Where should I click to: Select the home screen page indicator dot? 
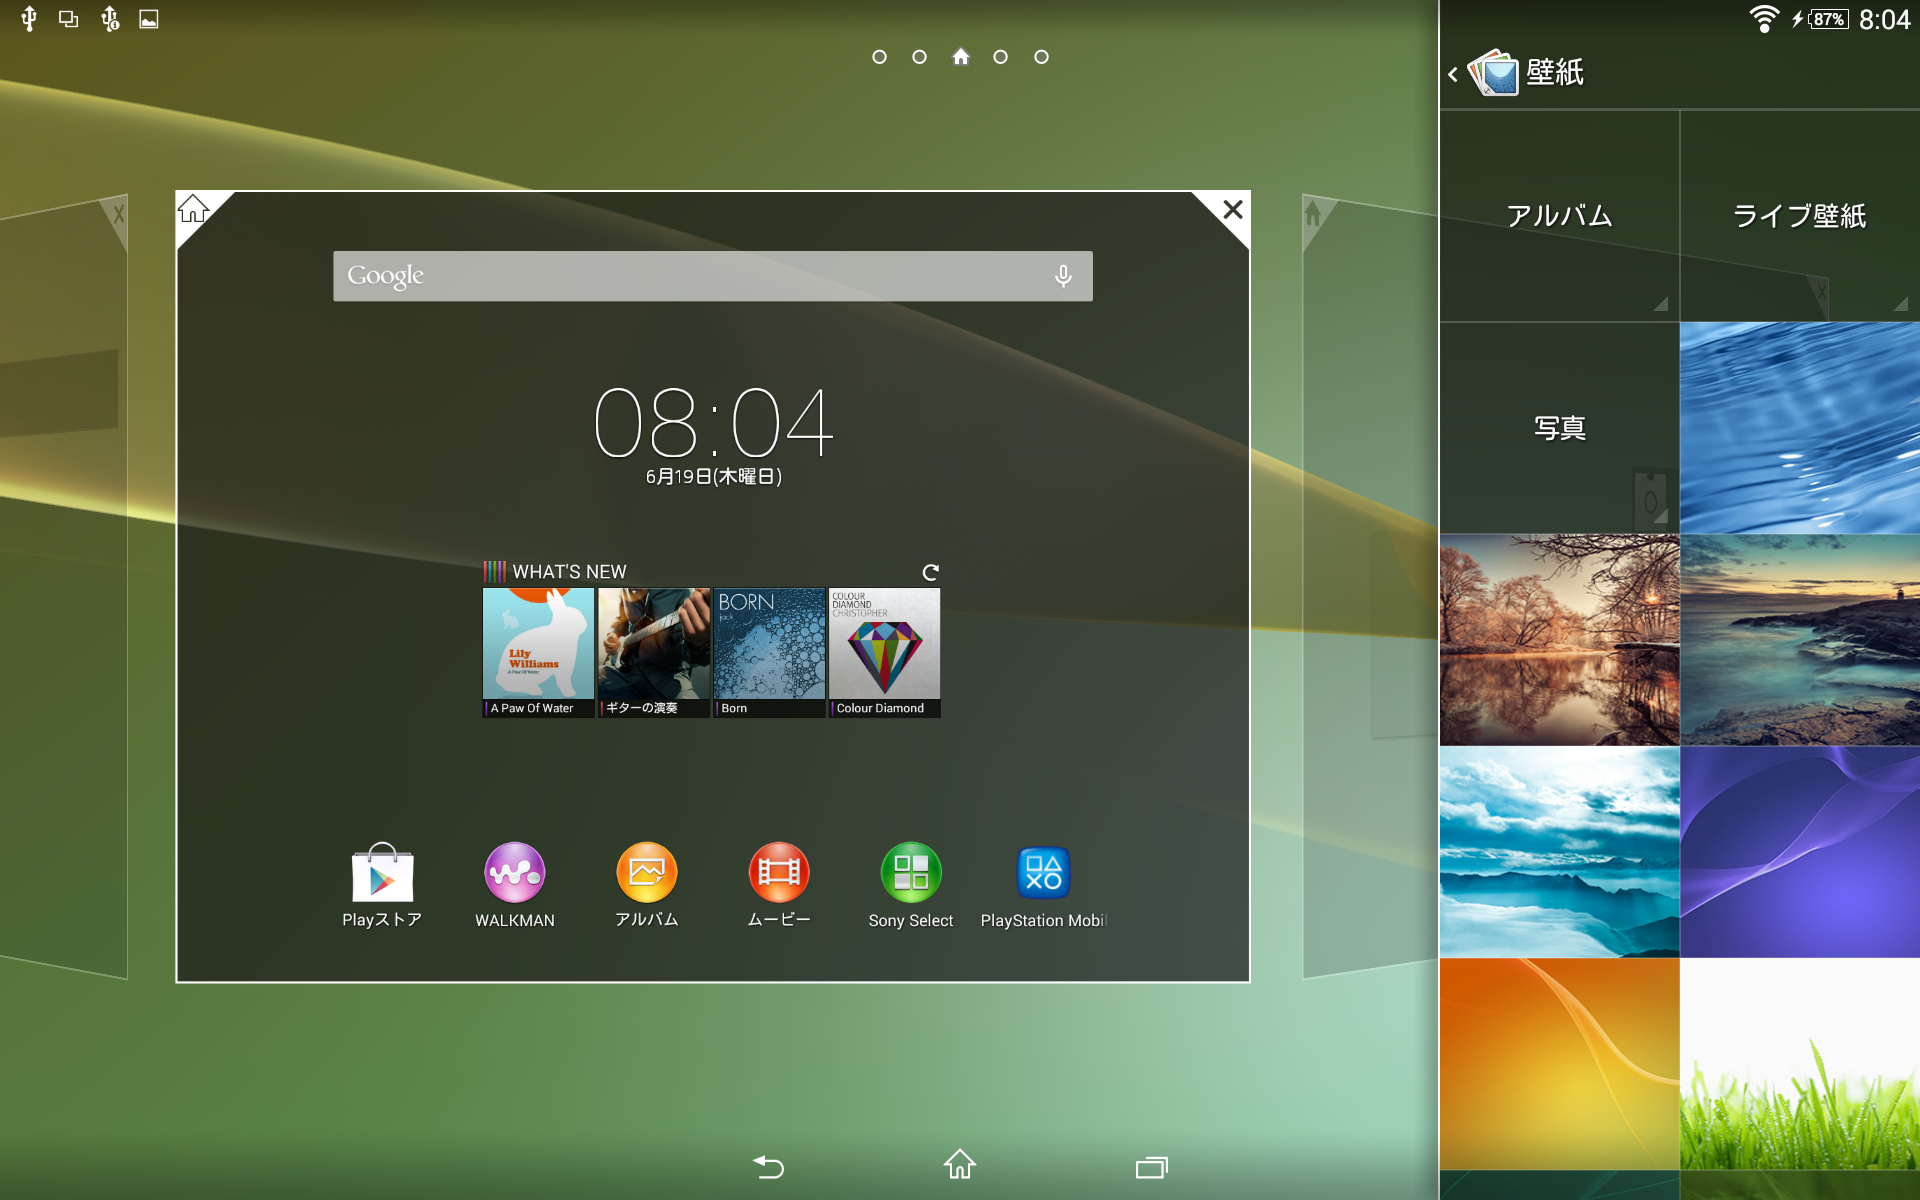(959, 57)
